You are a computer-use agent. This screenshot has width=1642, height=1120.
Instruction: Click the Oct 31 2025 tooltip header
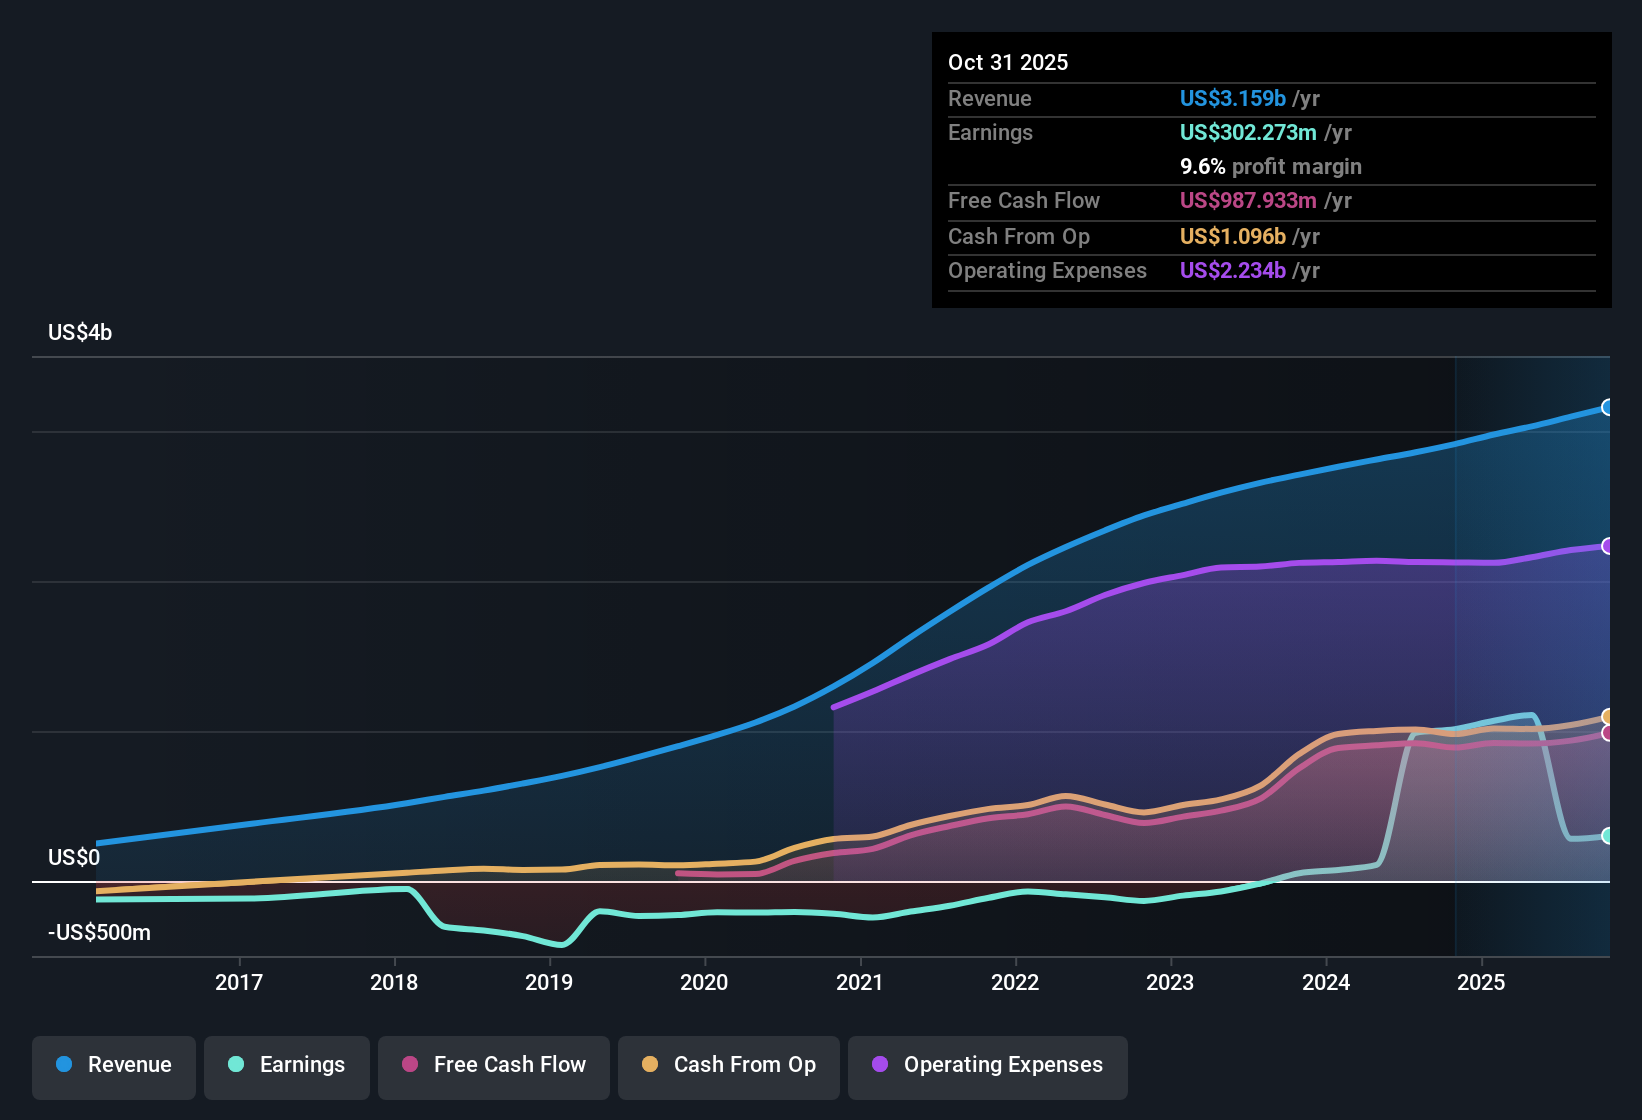click(x=1008, y=62)
